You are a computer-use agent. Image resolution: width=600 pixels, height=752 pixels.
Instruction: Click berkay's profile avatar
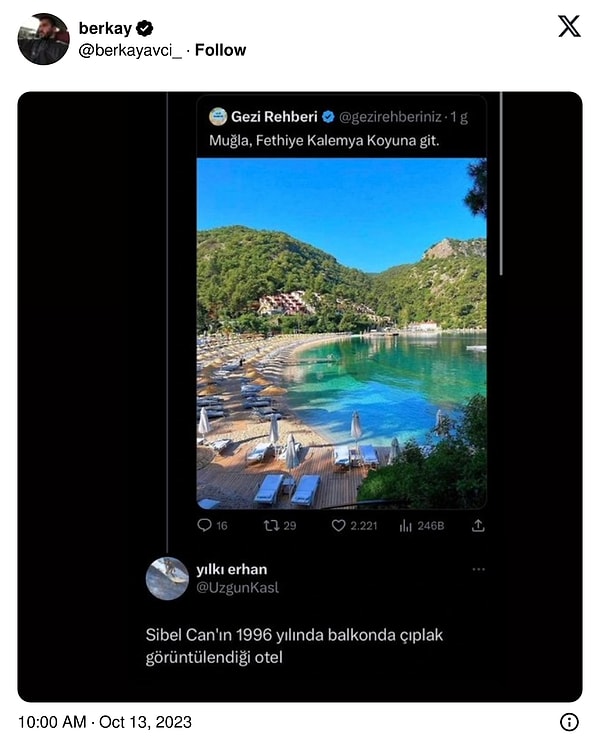(43, 39)
